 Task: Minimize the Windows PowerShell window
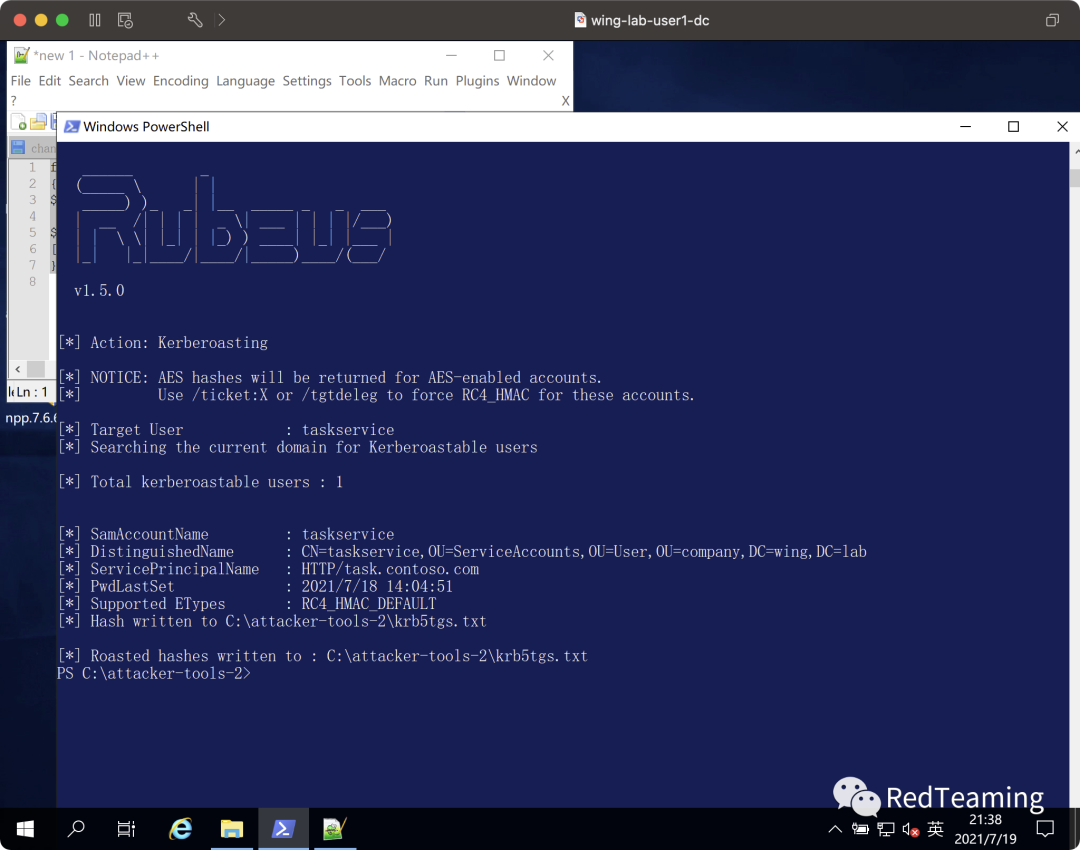pyautogui.click(x=966, y=127)
